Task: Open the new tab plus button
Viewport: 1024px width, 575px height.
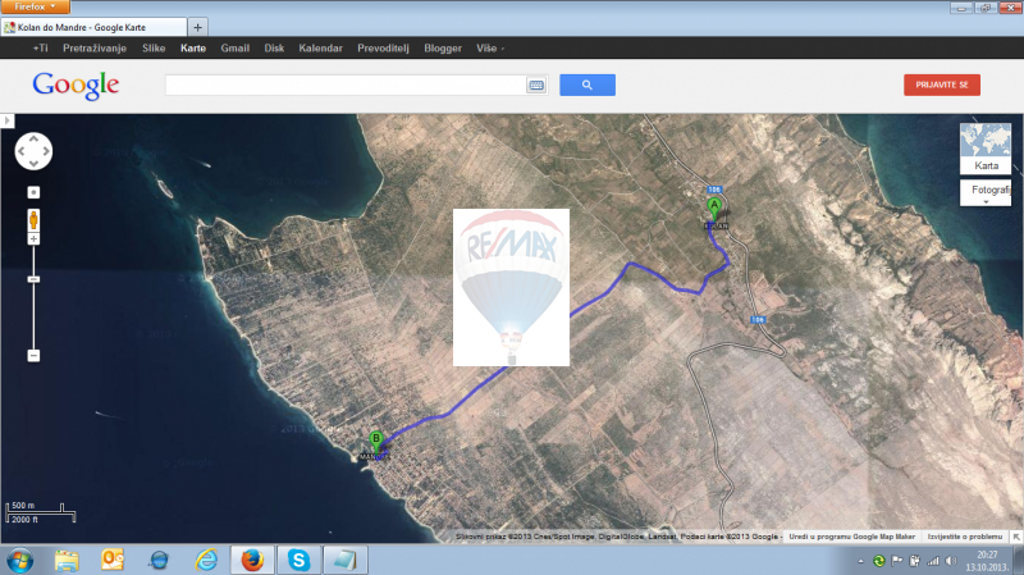Action: [x=198, y=27]
